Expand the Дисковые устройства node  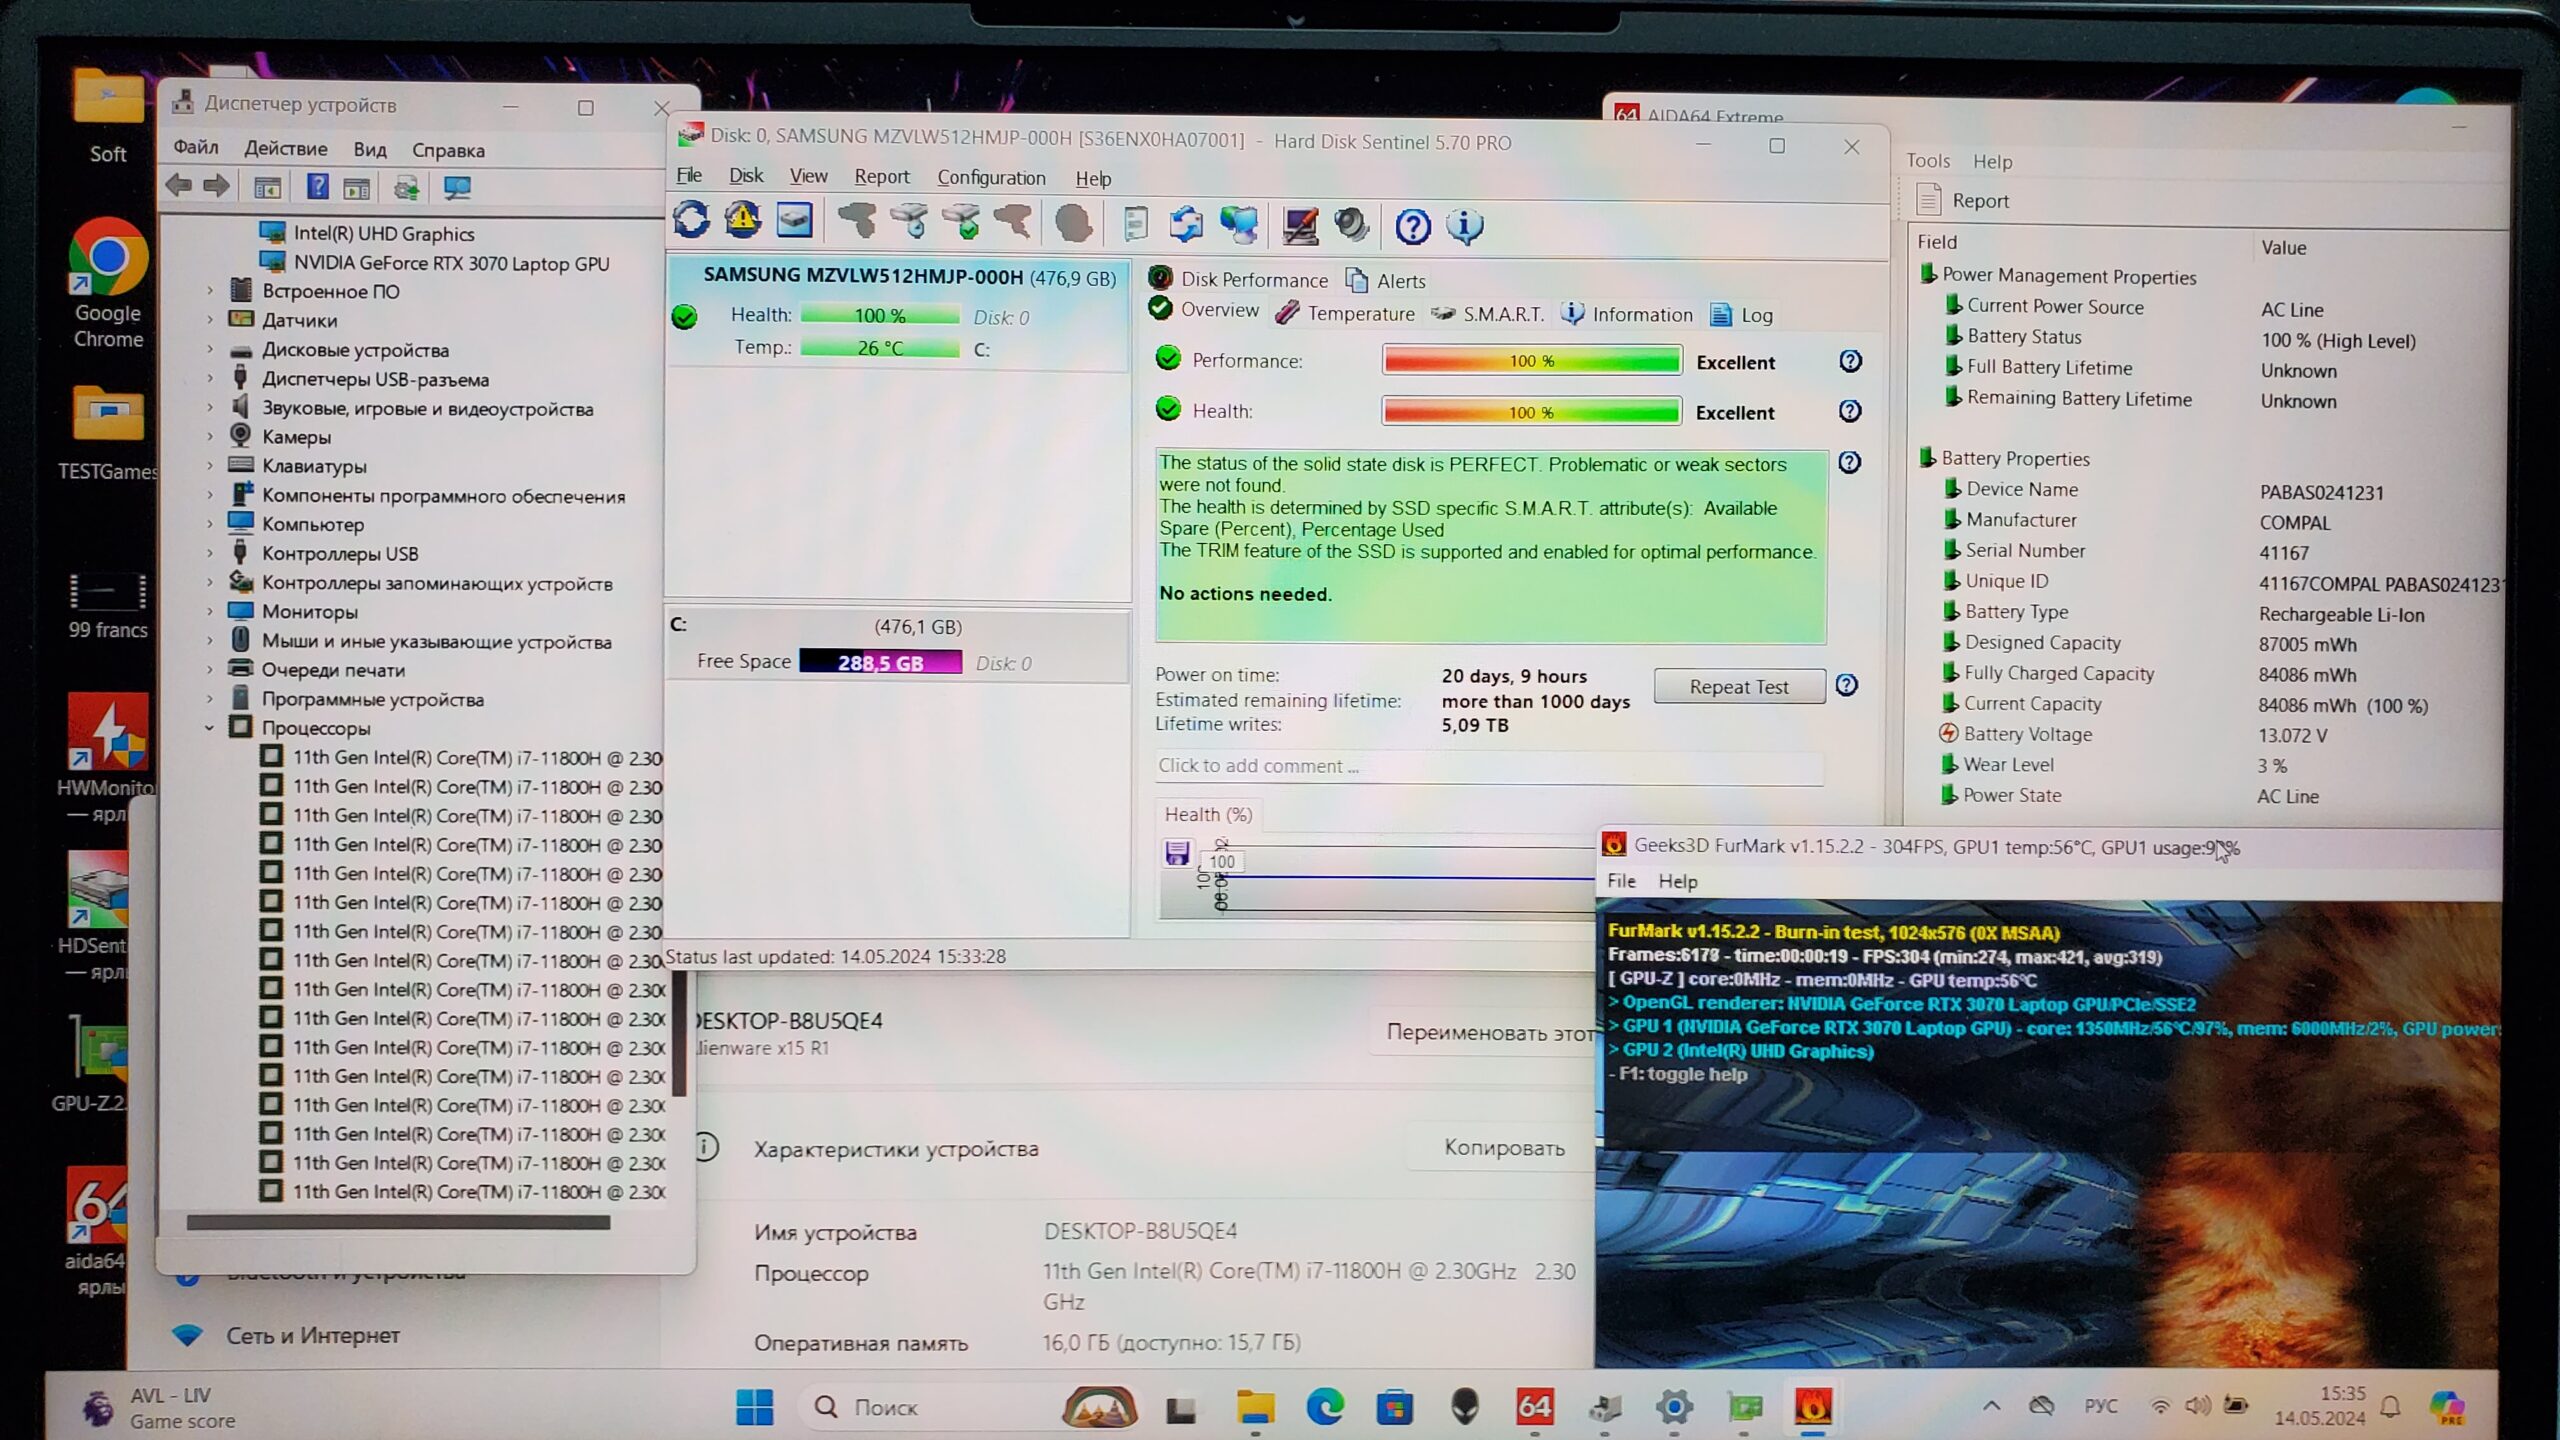click(210, 350)
